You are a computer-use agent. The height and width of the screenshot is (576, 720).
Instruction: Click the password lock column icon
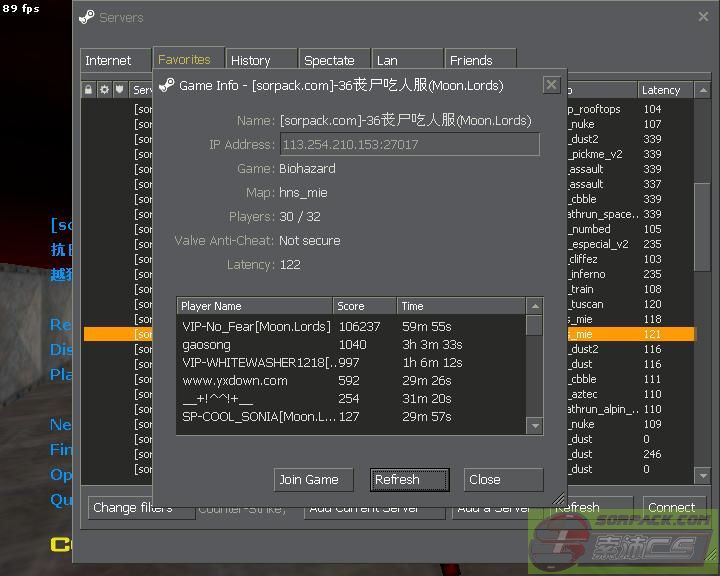89,90
